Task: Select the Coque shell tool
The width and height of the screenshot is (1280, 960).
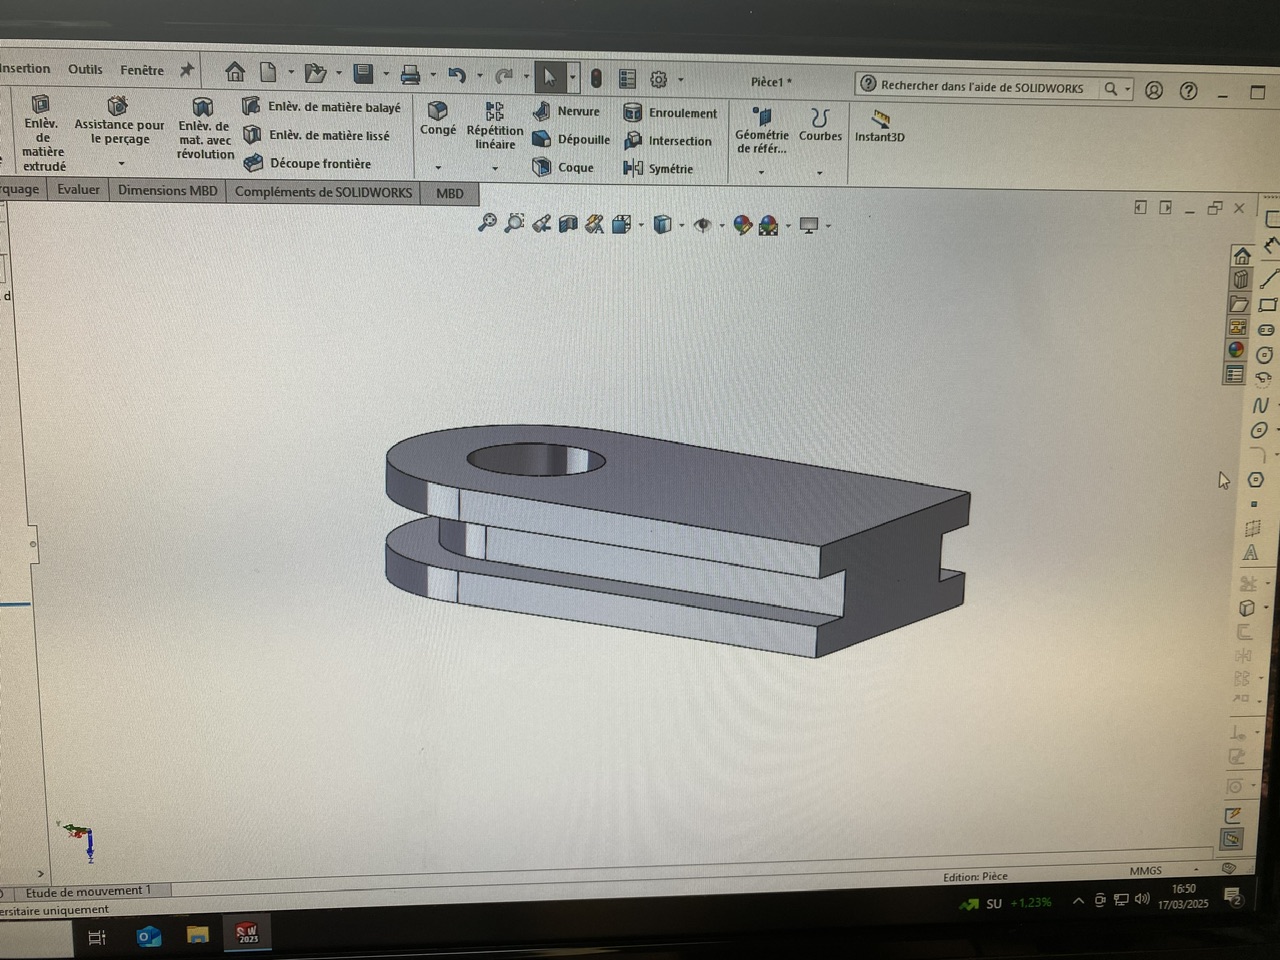Action: point(563,167)
